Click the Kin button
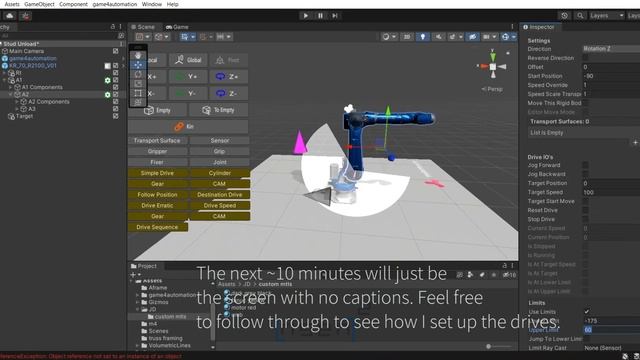The width and height of the screenshot is (640, 360). click(x=188, y=127)
